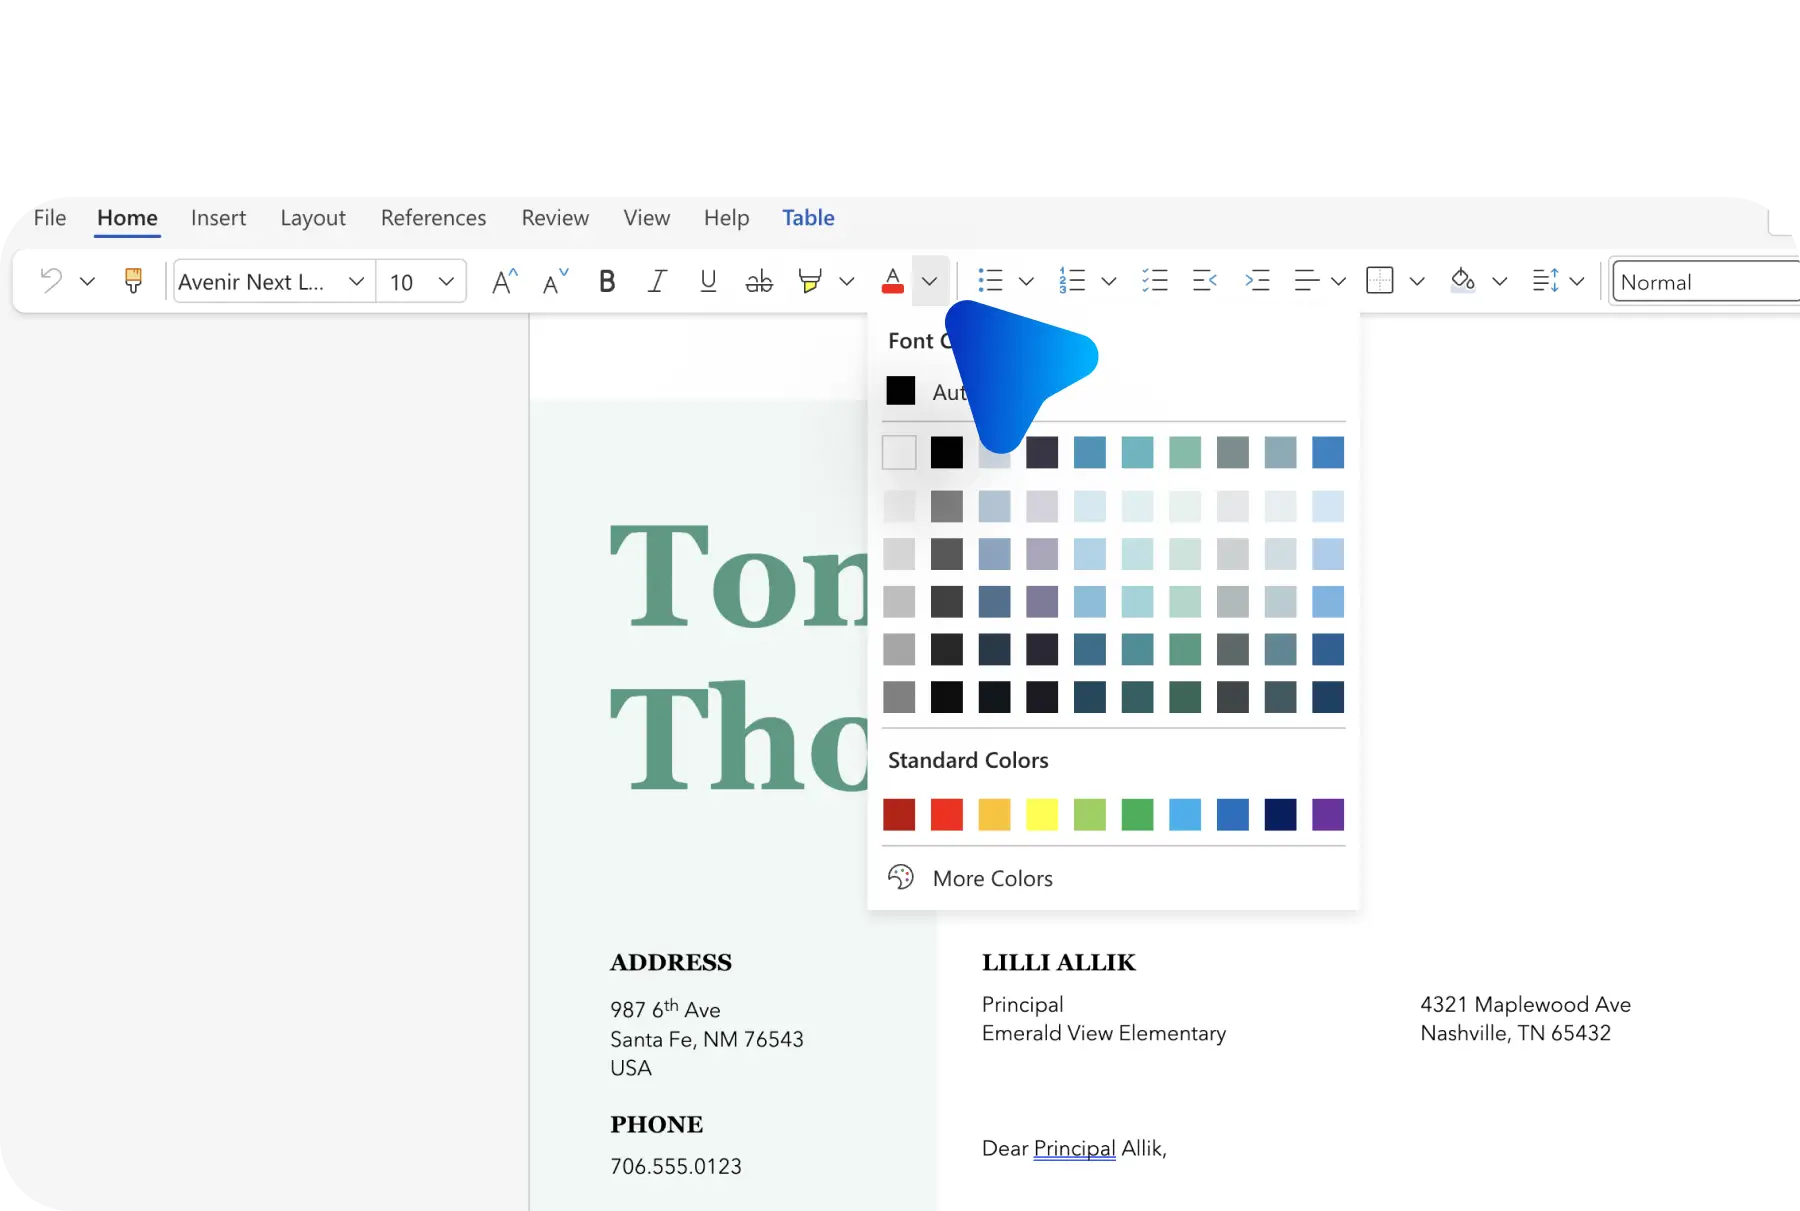The image size is (1800, 1211).
Task: Pick the green standard color swatch
Action: tap(1137, 814)
